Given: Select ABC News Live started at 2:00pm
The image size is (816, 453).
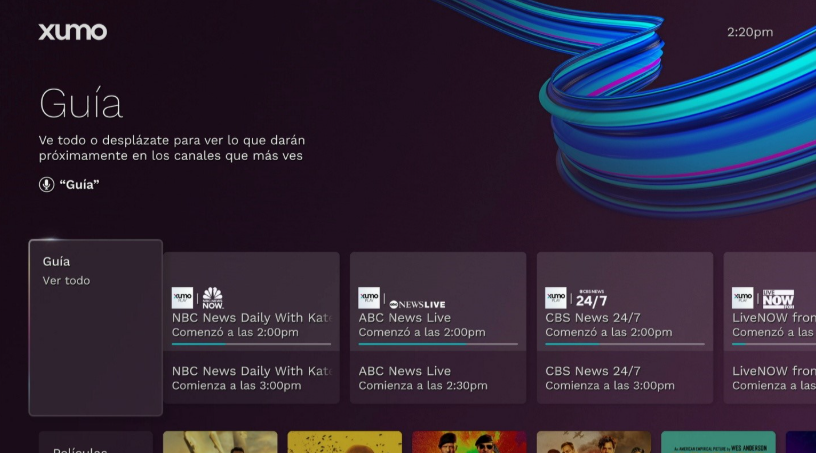Looking at the screenshot, I should pos(438,301).
